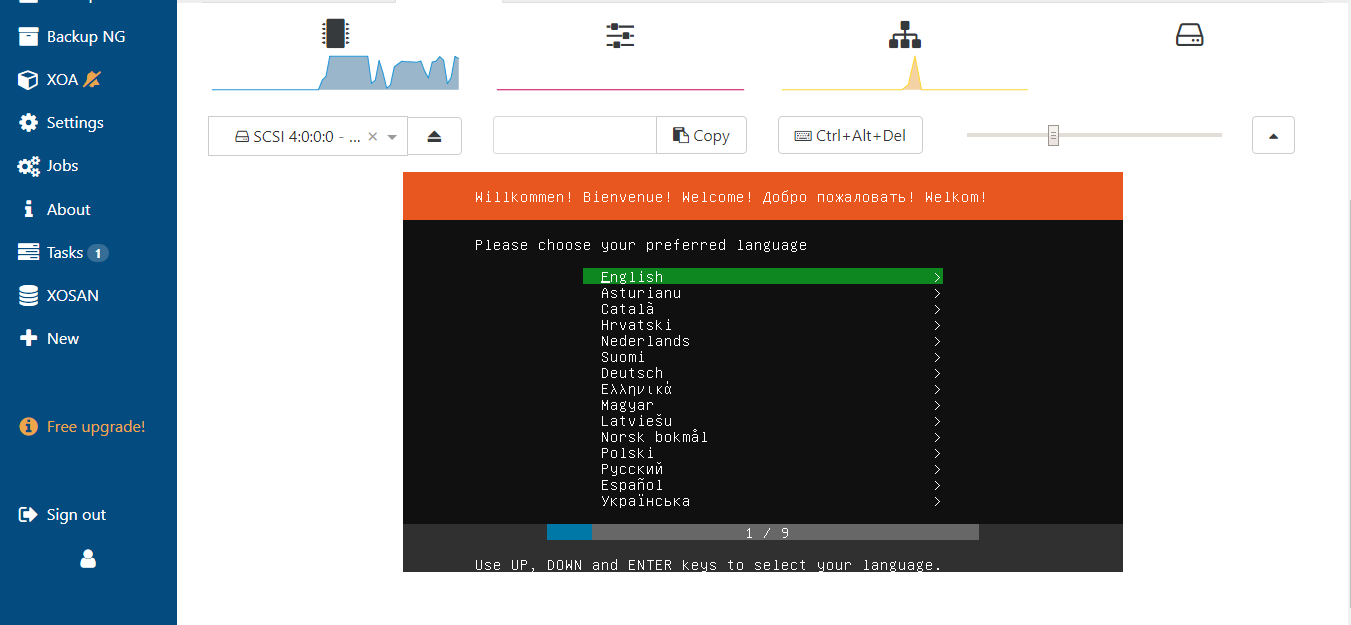Click the Settings gear icon
This screenshot has height=625, width=1351.
click(x=29, y=122)
